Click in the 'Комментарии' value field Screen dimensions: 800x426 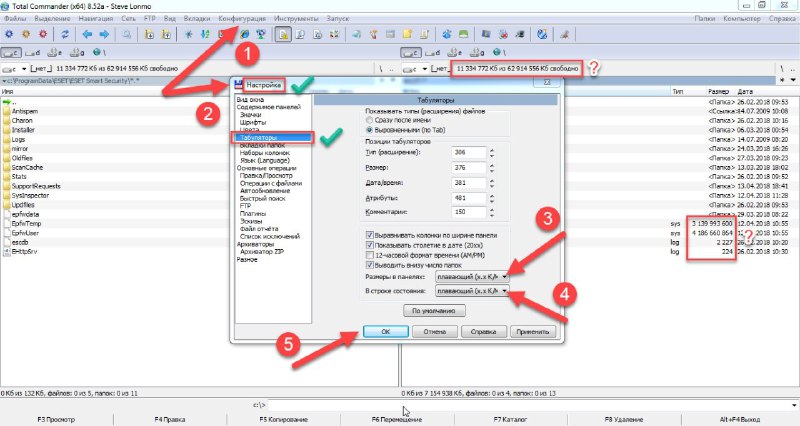tap(469, 212)
